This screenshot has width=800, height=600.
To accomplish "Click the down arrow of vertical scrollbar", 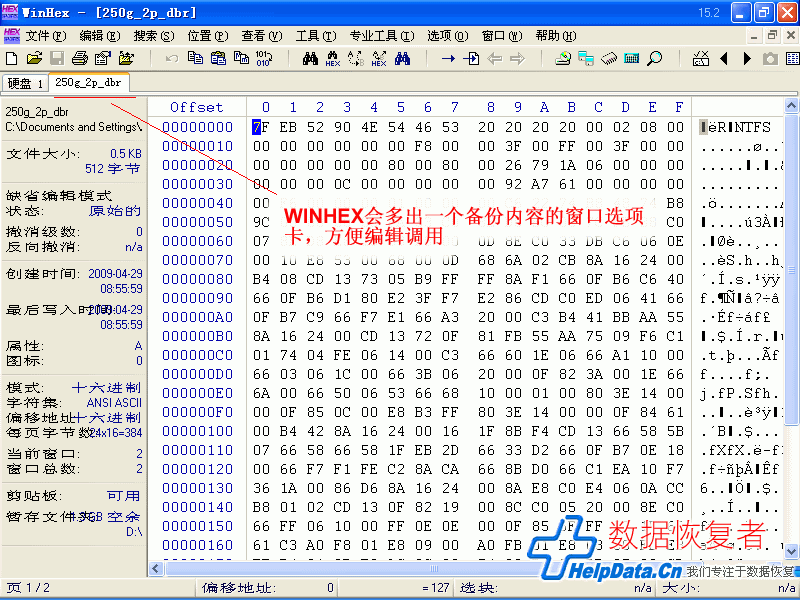I will pos(791,552).
